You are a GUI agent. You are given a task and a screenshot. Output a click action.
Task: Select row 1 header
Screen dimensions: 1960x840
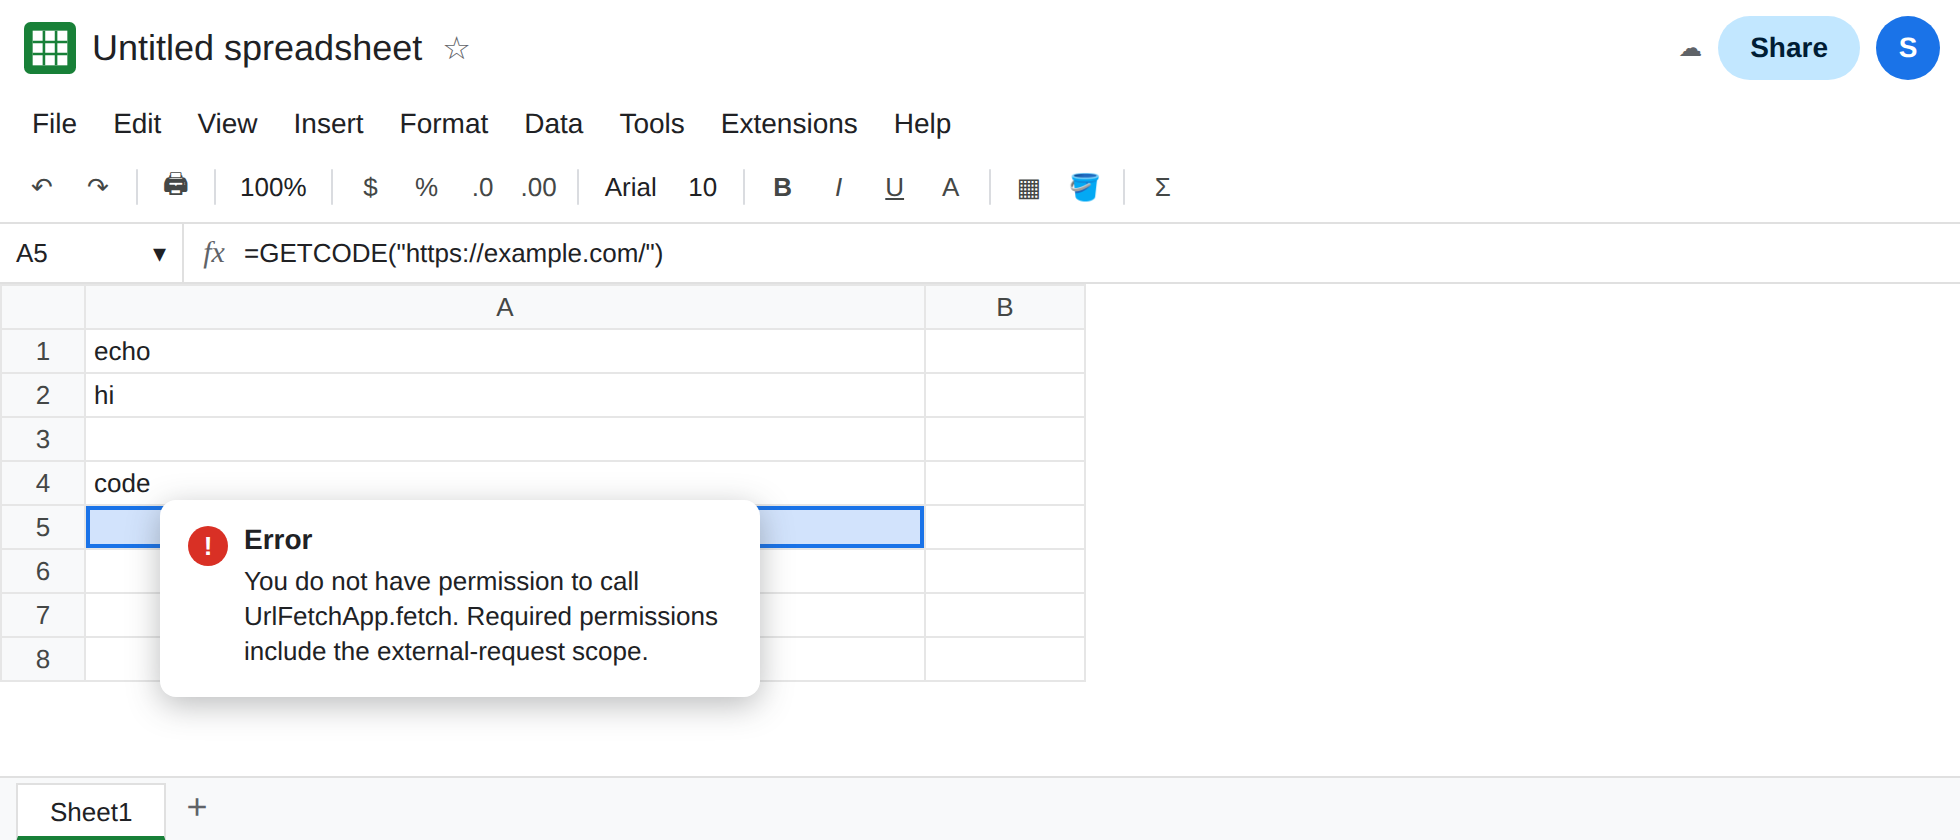pyautogui.click(x=43, y=351)
